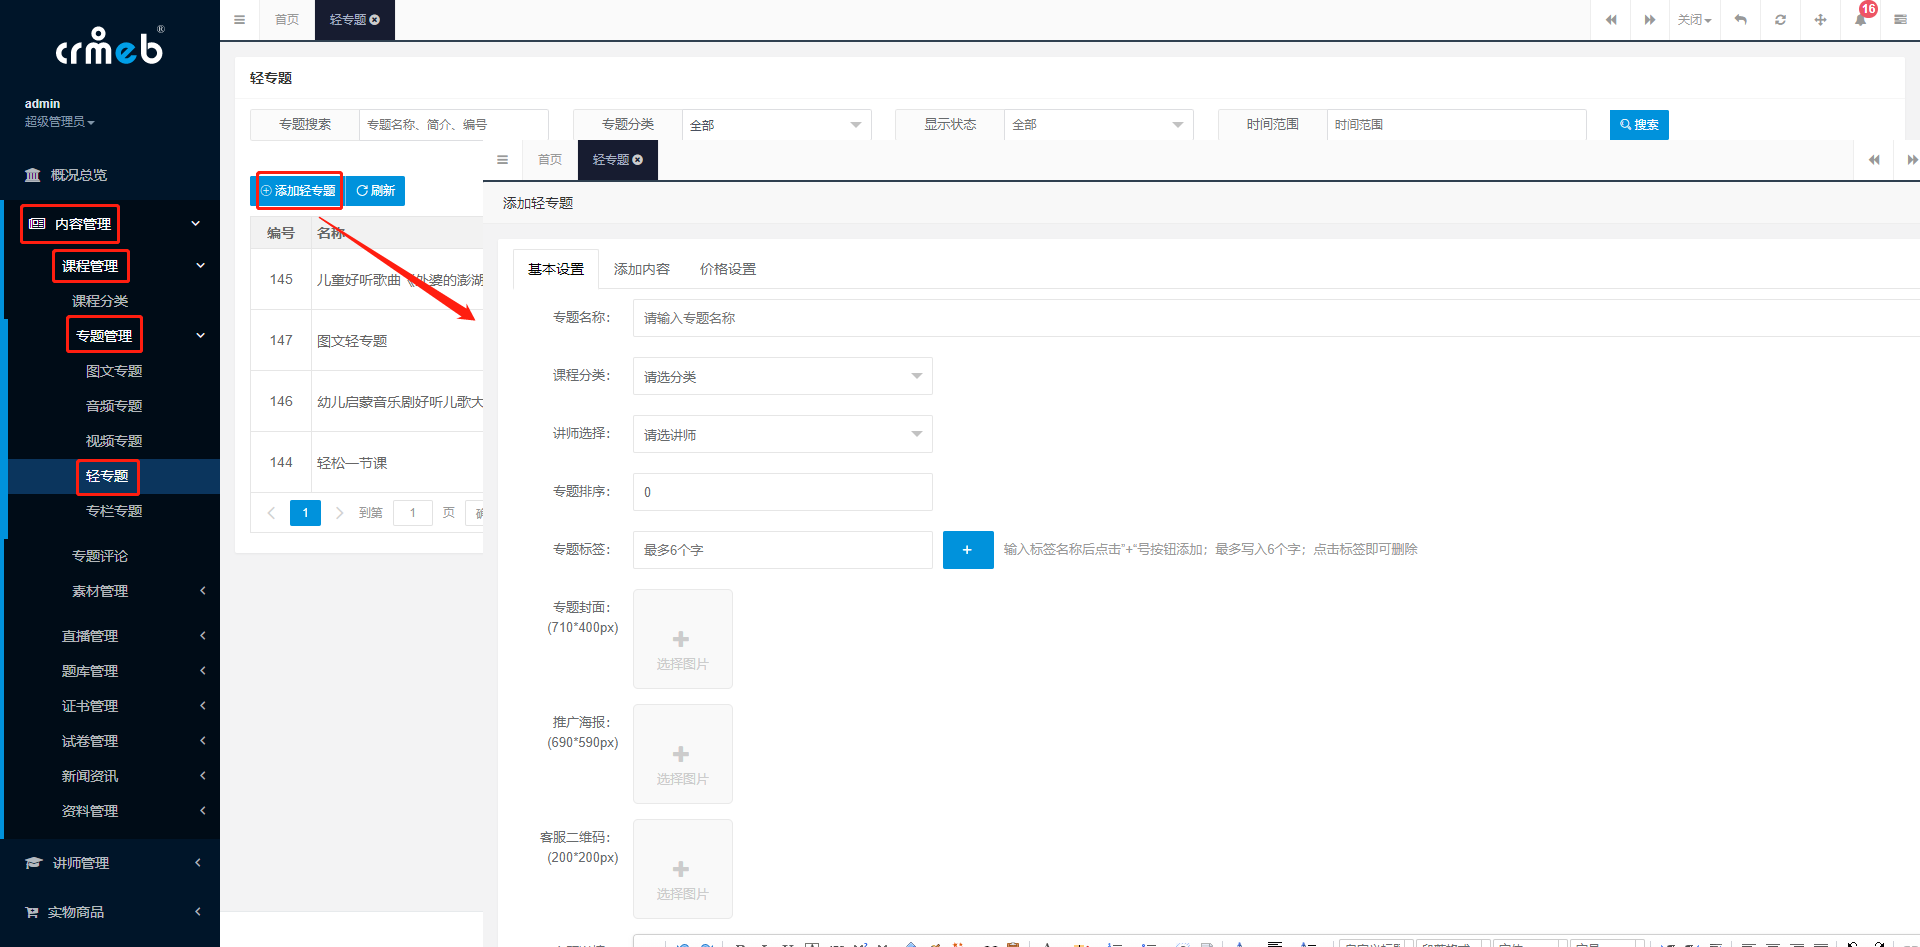The height and width of the screenshot is (947, 1920).
Task: Open the 显示状态 filter dropdown
Action: pyautogui.click(x=1097, y=125)
